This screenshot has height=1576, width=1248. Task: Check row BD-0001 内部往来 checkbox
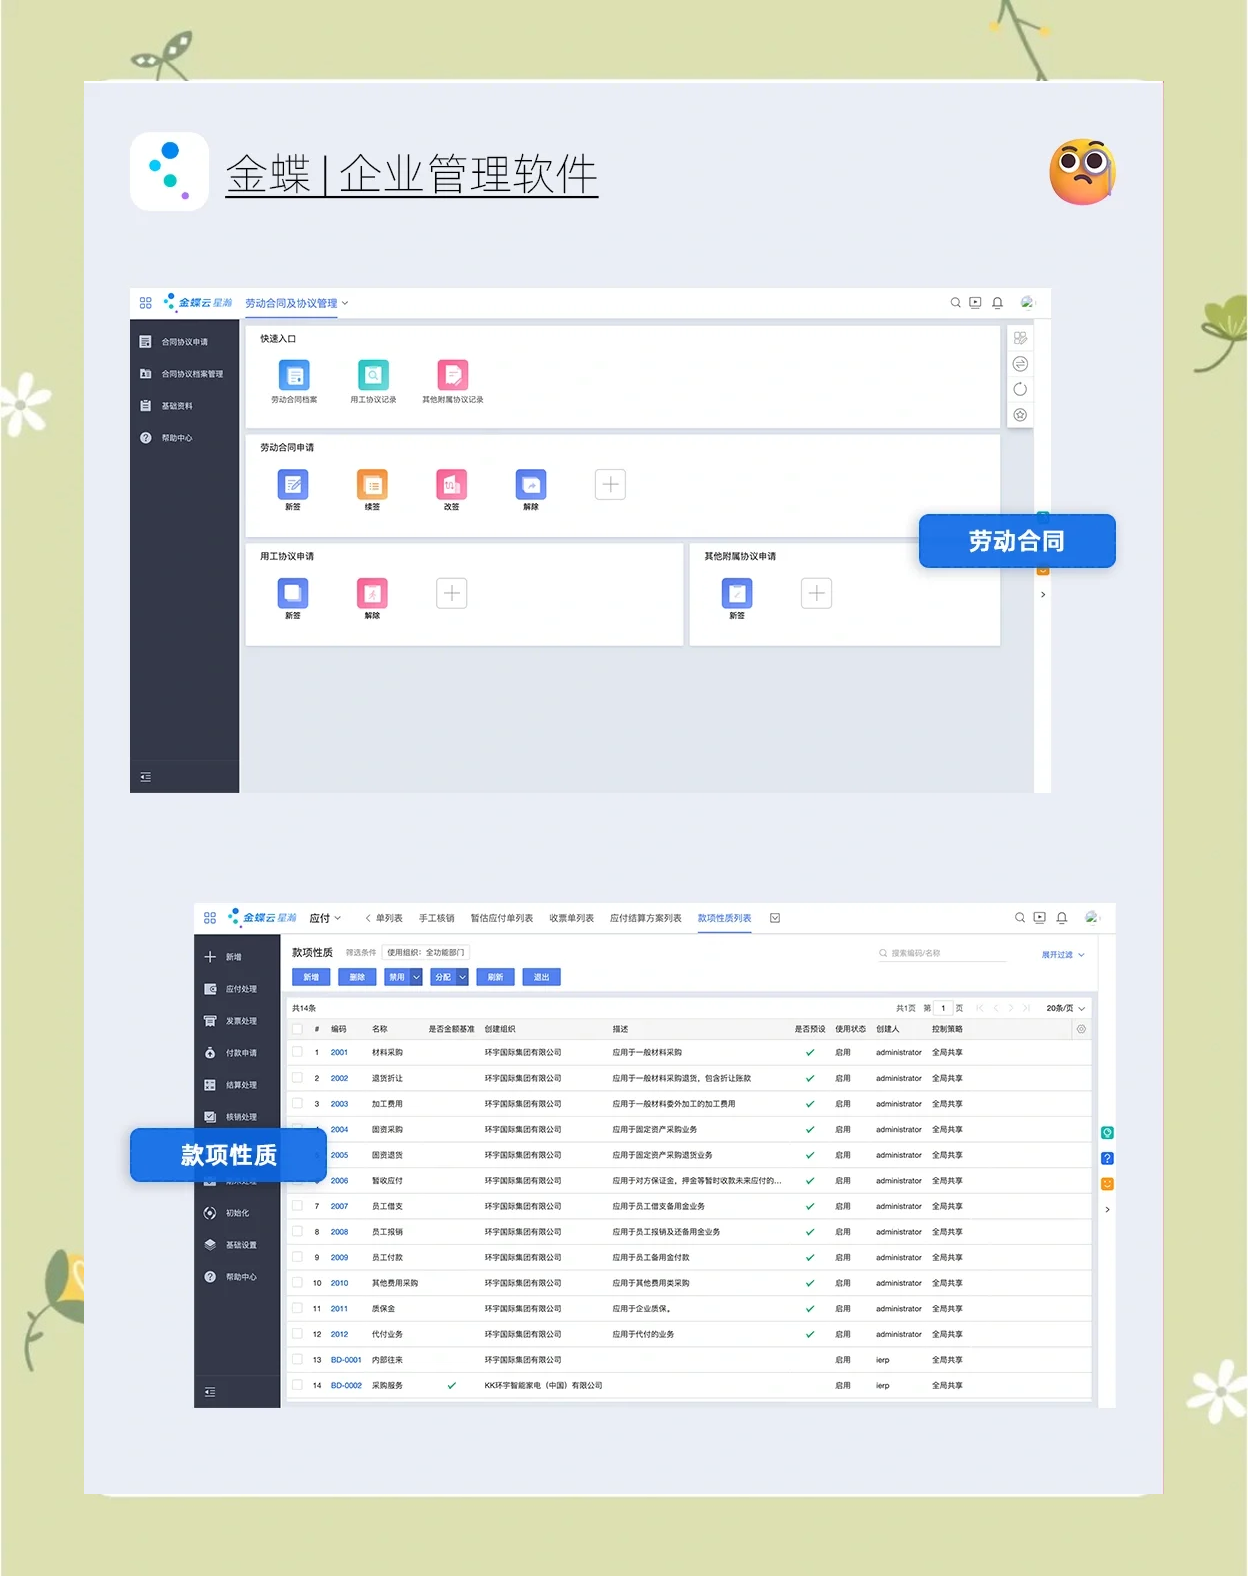(297, 1359)
